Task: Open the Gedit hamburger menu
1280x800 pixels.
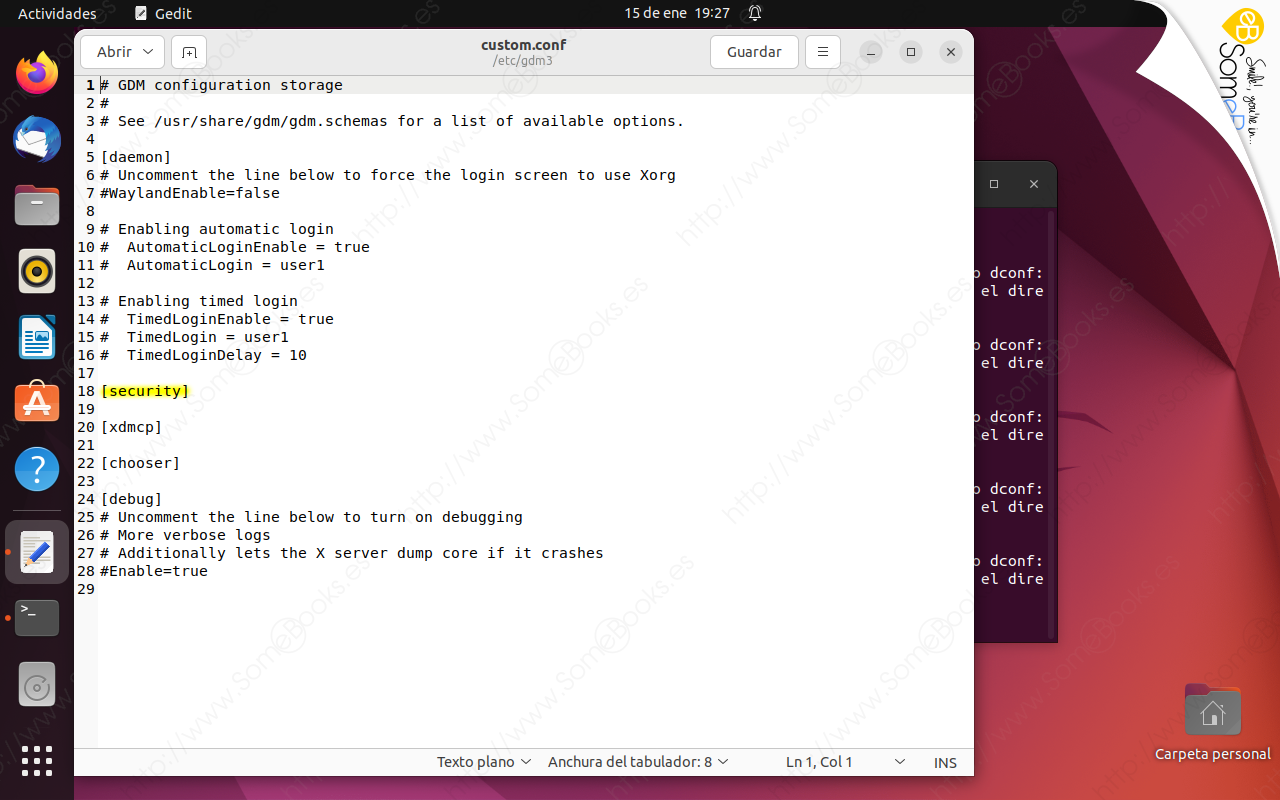Action: [x=822, y=51]
